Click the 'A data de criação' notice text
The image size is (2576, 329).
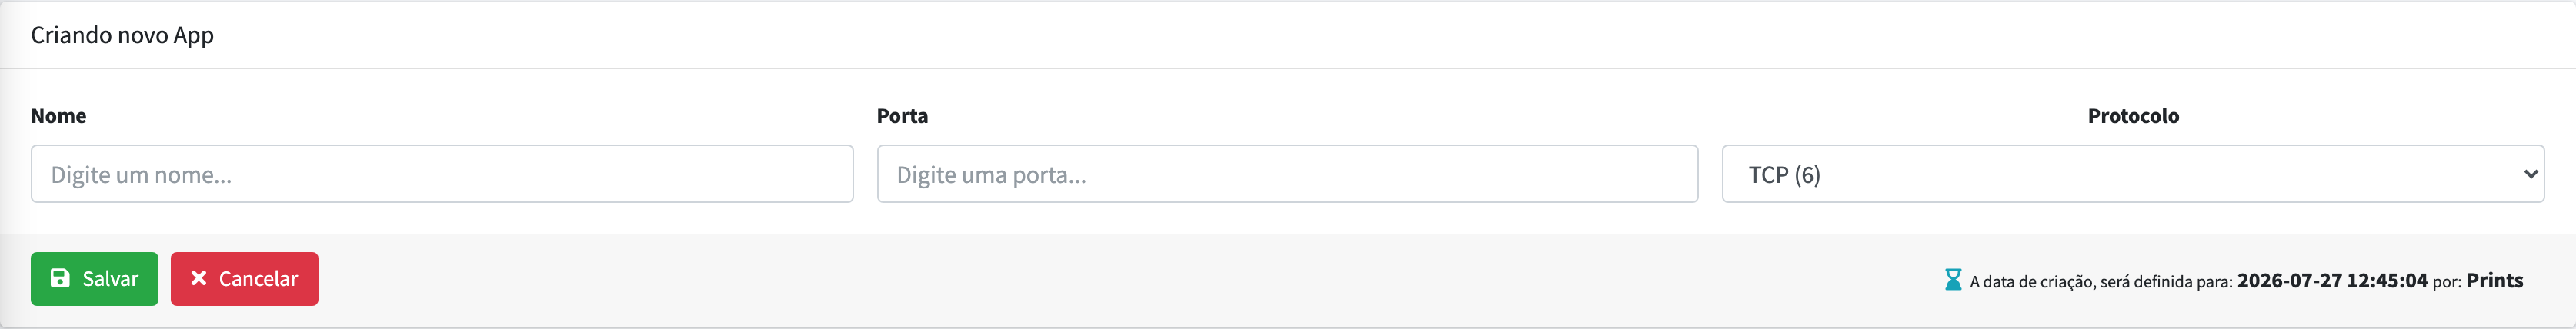pos(2100,282)
